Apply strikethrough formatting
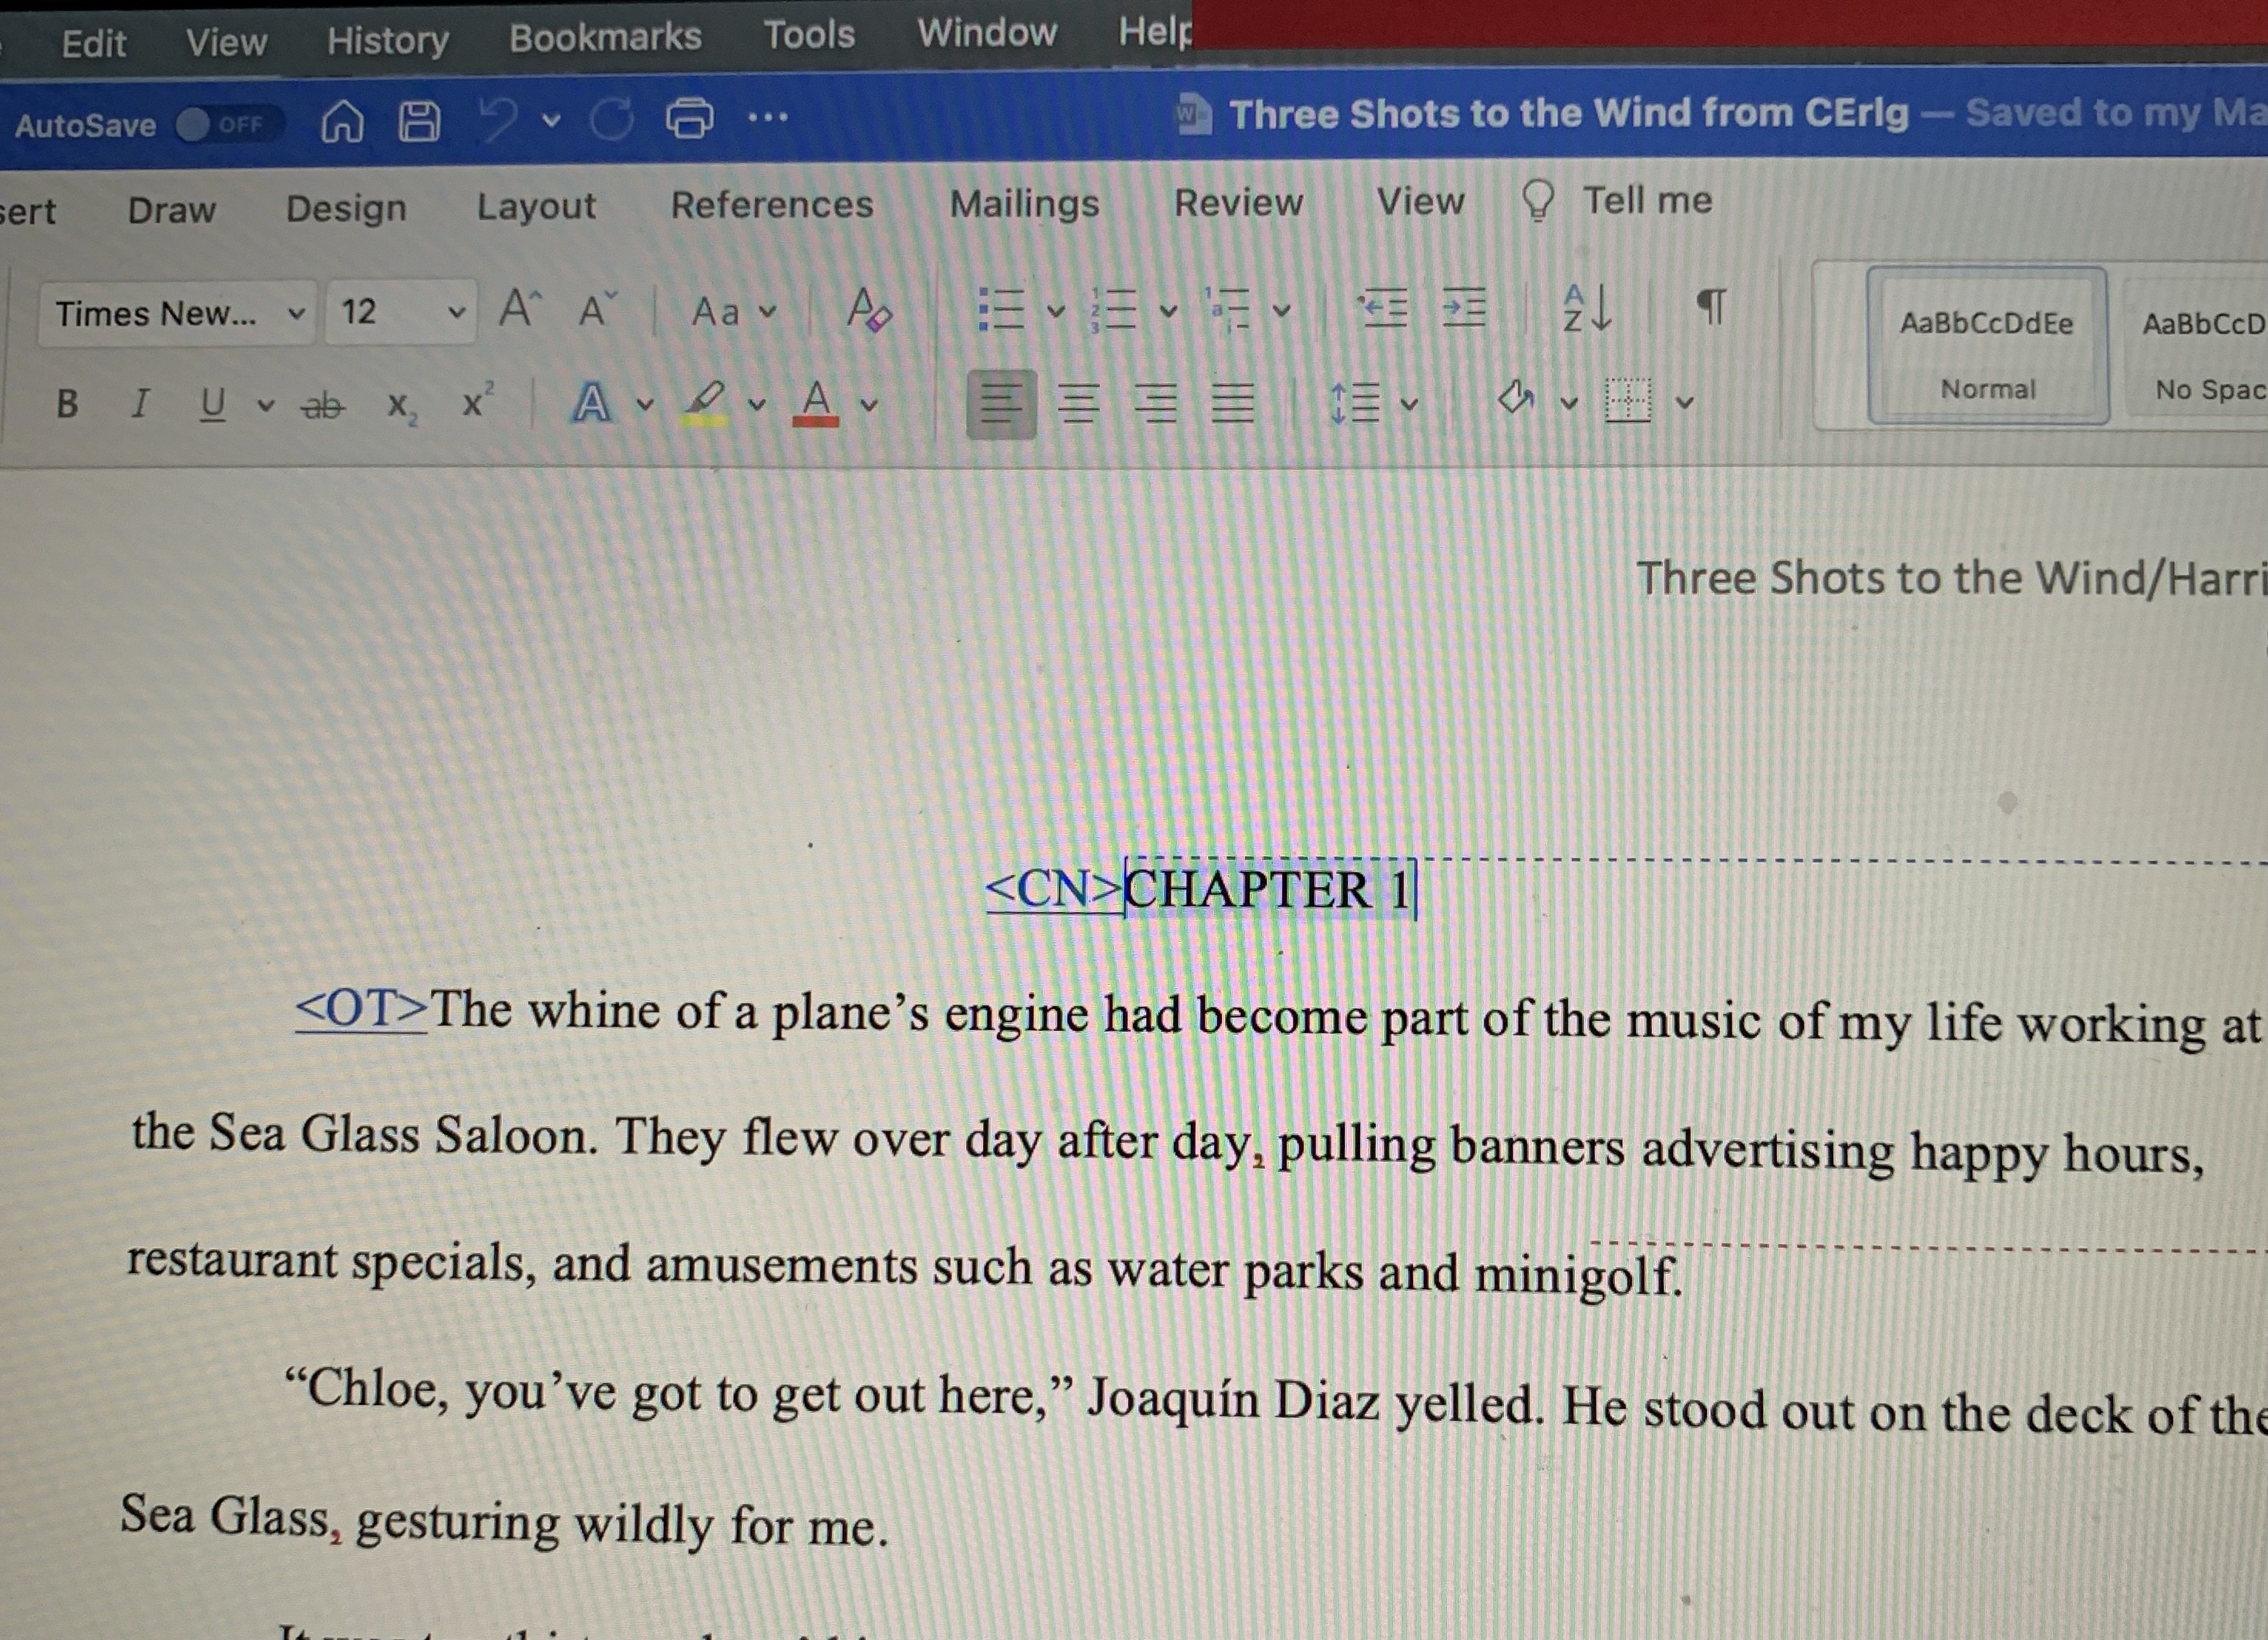The width and height of the screenshot is (2268, 1640). (x=322, y=405)
